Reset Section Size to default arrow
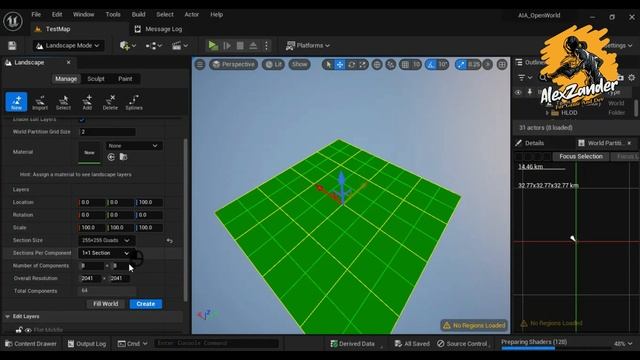The width and height of the screenshot is (640, 360). 169,241
